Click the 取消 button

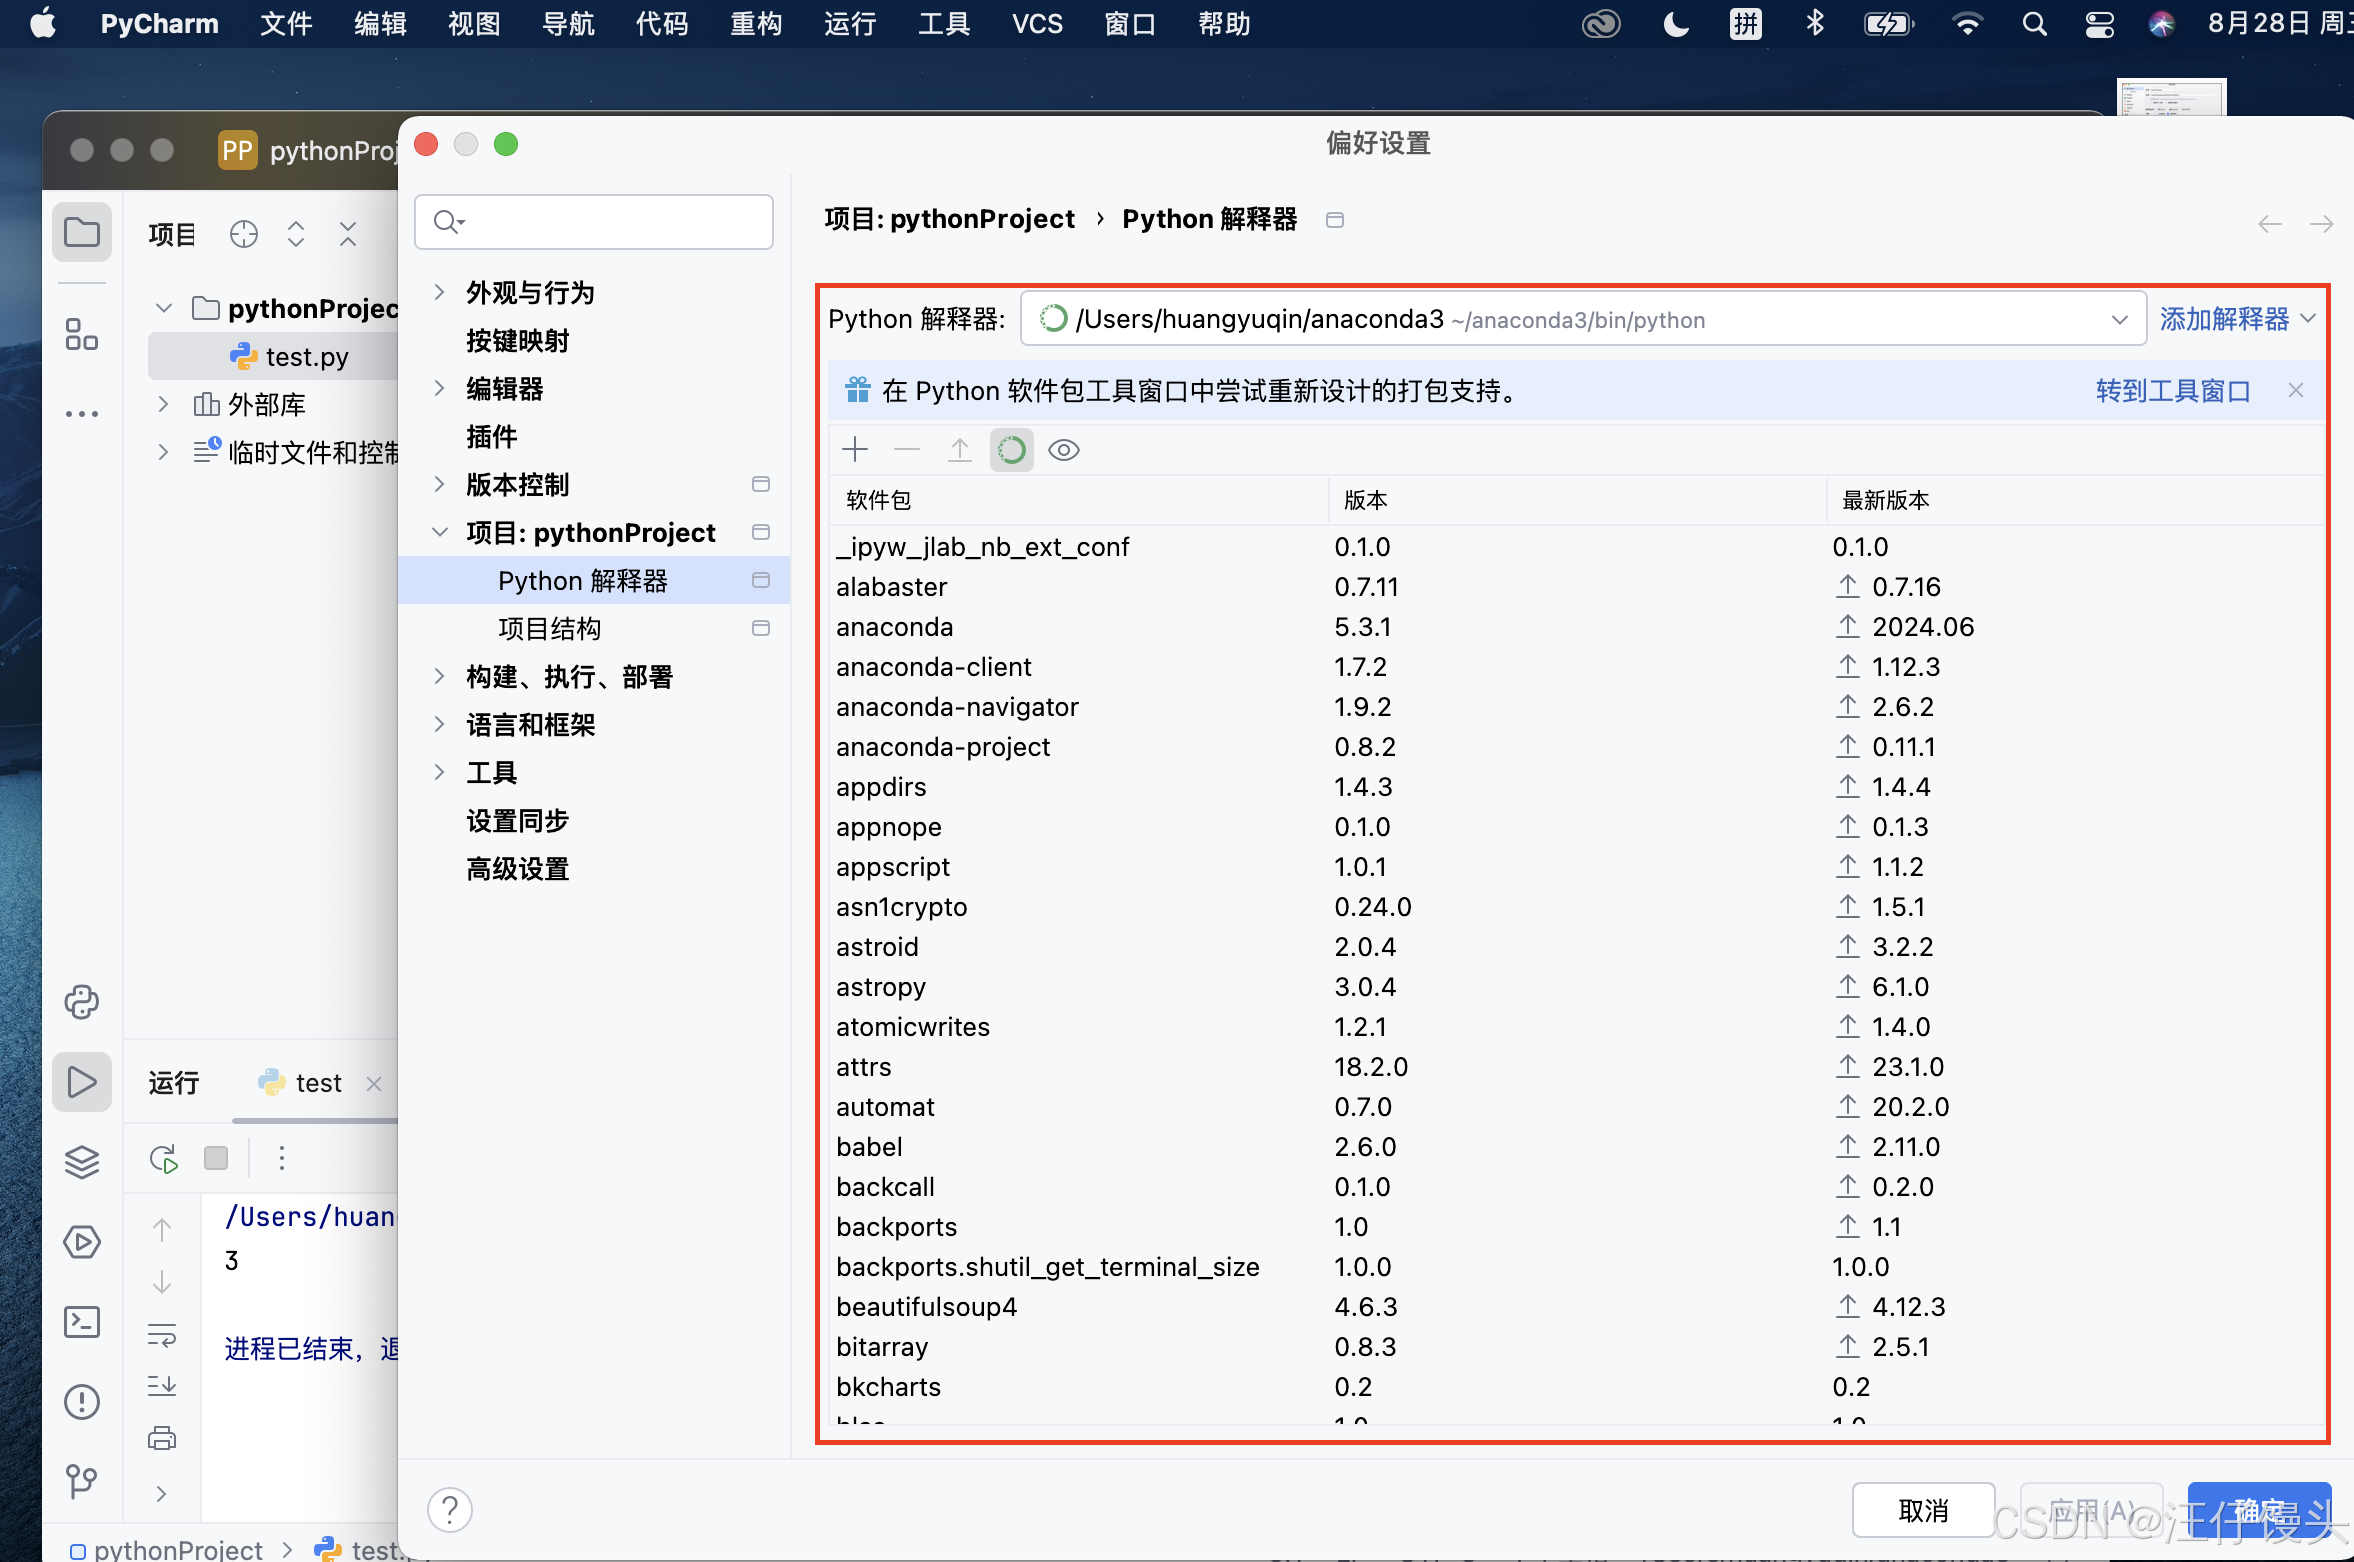coord(1924,1510)
